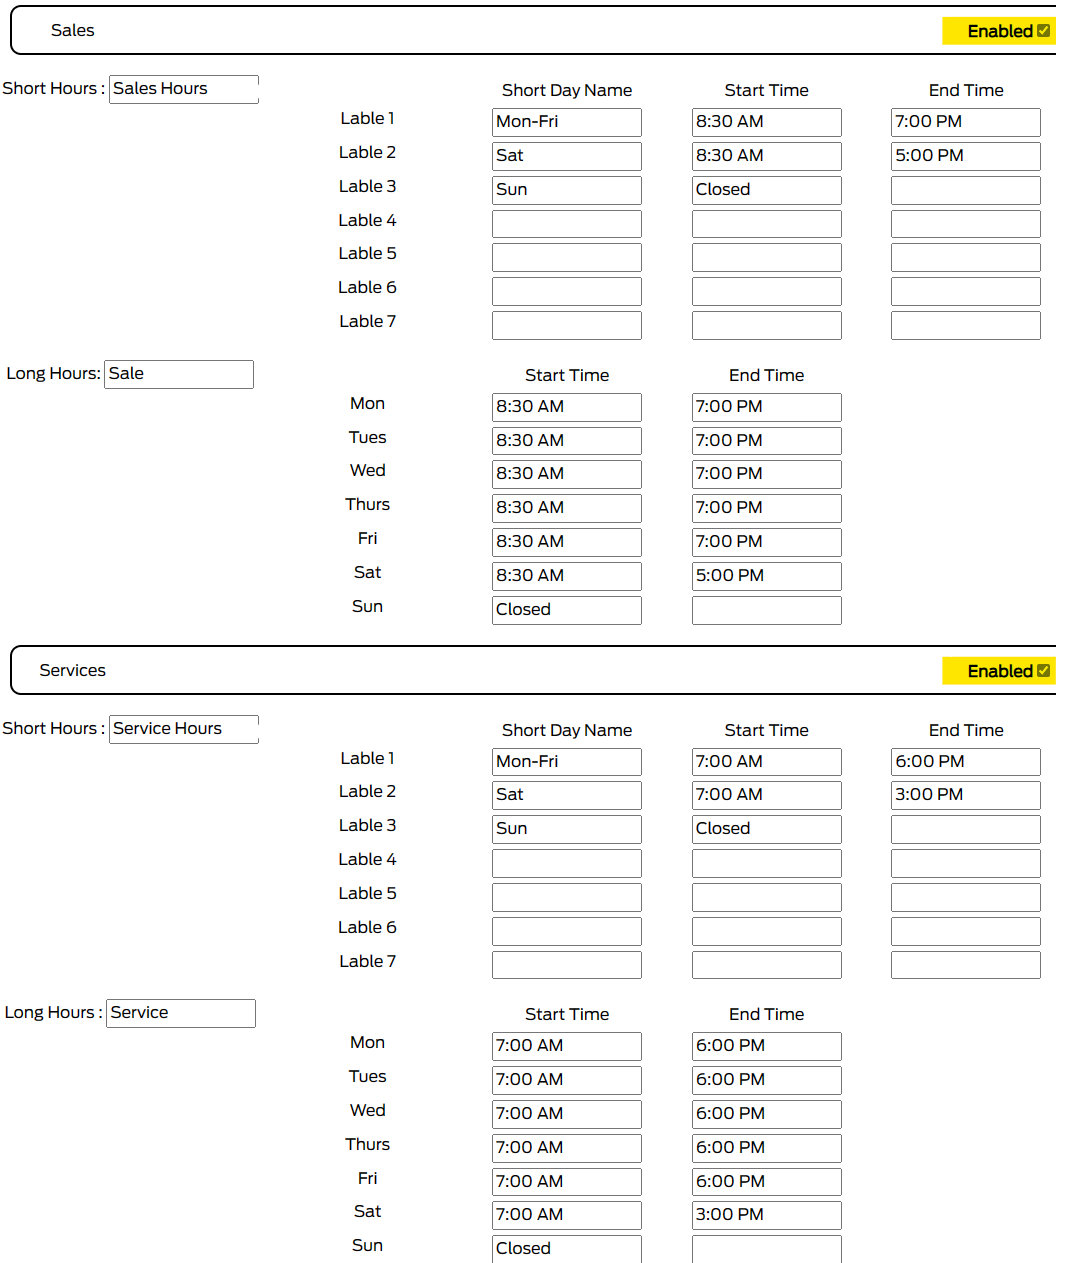Click the Services Short Hours name field
The width and height of the screenshot is (1065, 1263).
(x=184, y=729)
